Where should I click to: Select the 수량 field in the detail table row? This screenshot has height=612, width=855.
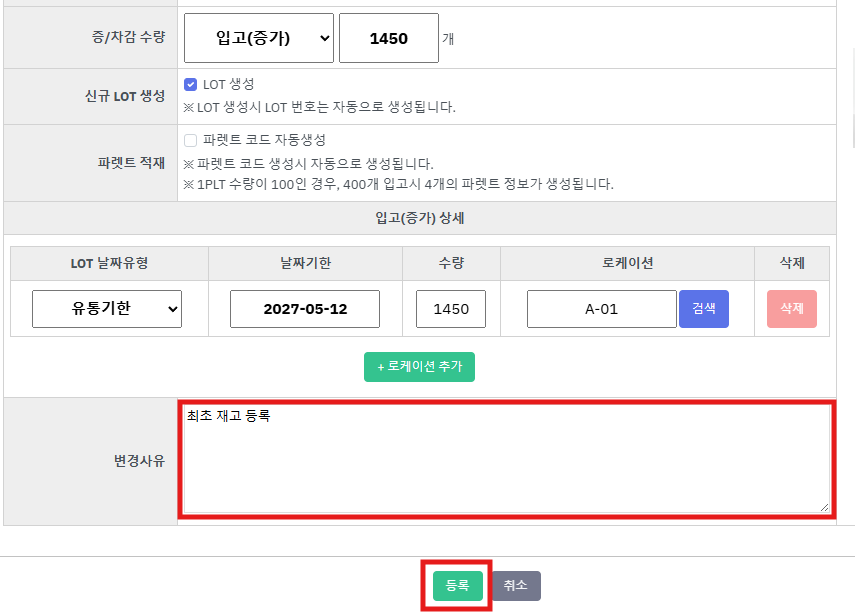click(450, 309)
